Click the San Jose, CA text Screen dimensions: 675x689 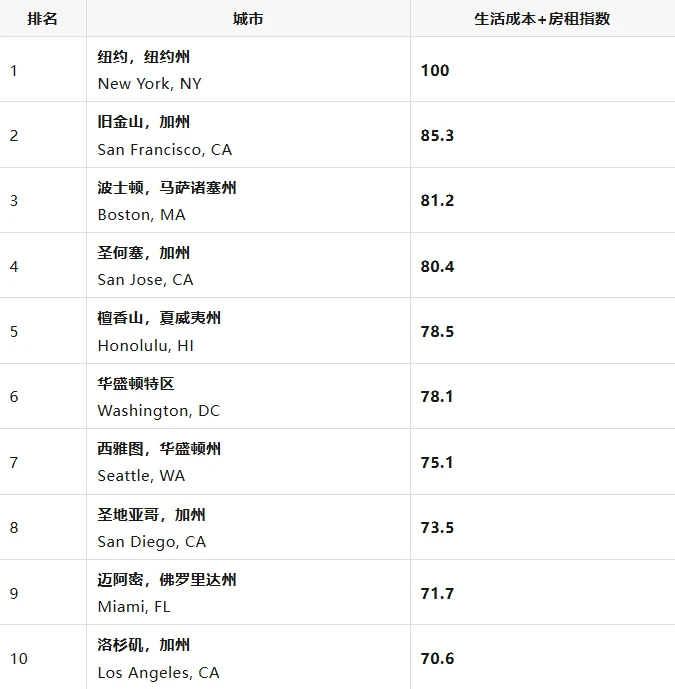(x=145, y=280)
